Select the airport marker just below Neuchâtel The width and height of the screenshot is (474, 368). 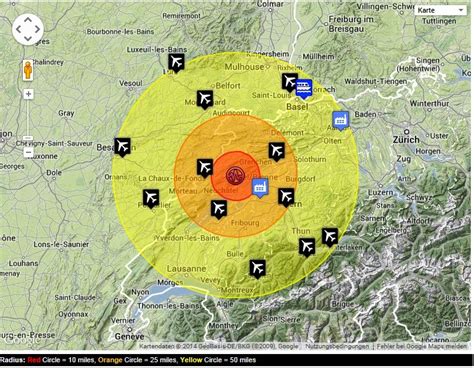point(219,209)
